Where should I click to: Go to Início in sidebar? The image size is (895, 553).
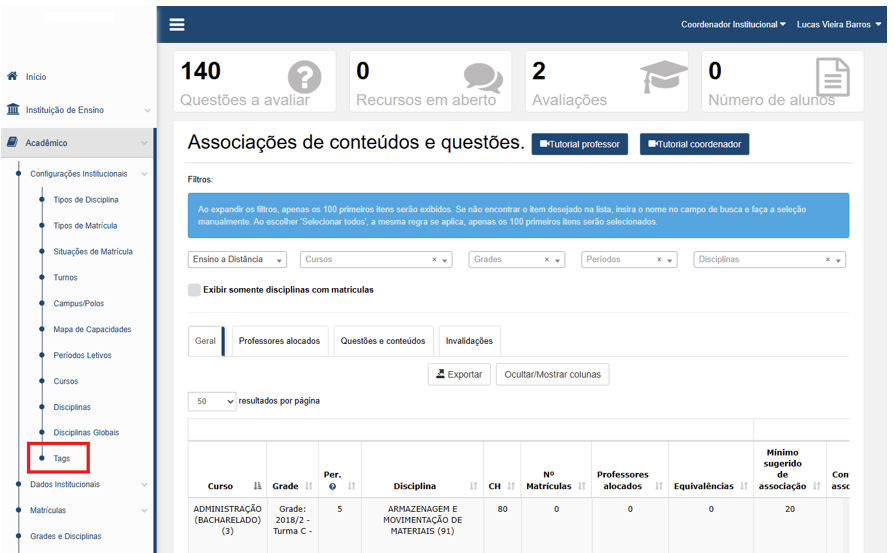36,77
